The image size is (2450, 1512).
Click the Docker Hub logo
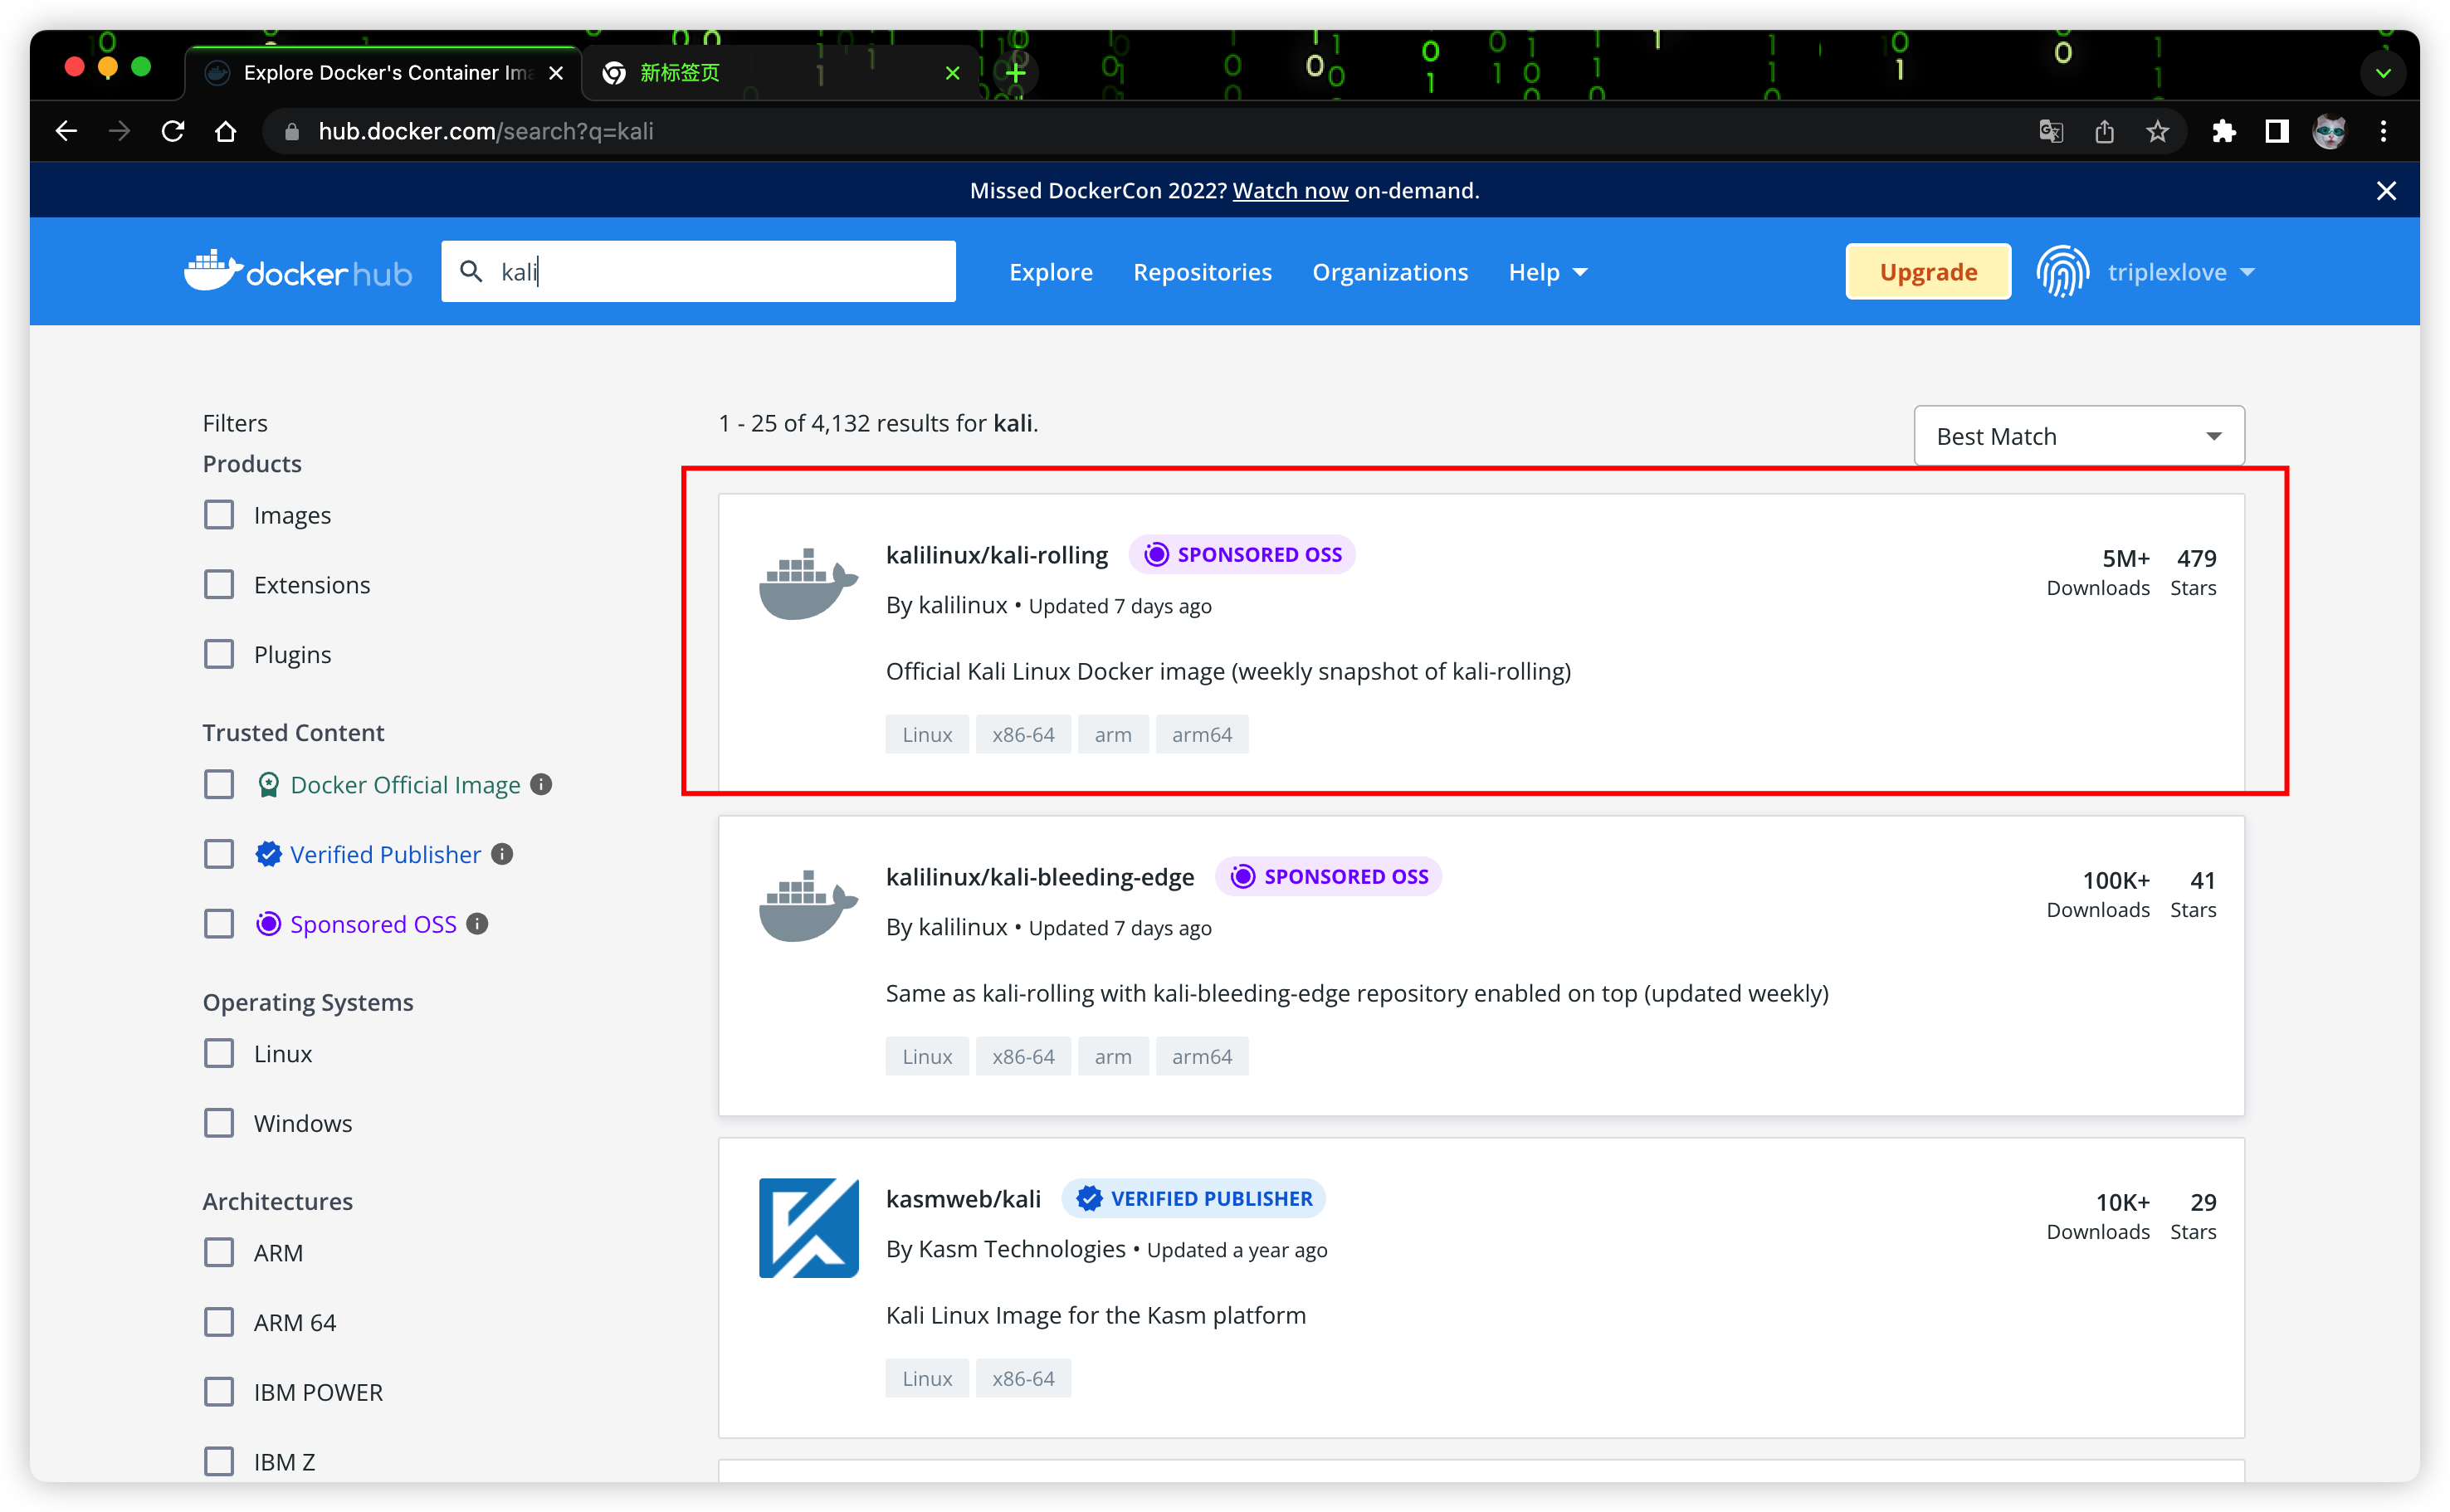pos(298,271)
